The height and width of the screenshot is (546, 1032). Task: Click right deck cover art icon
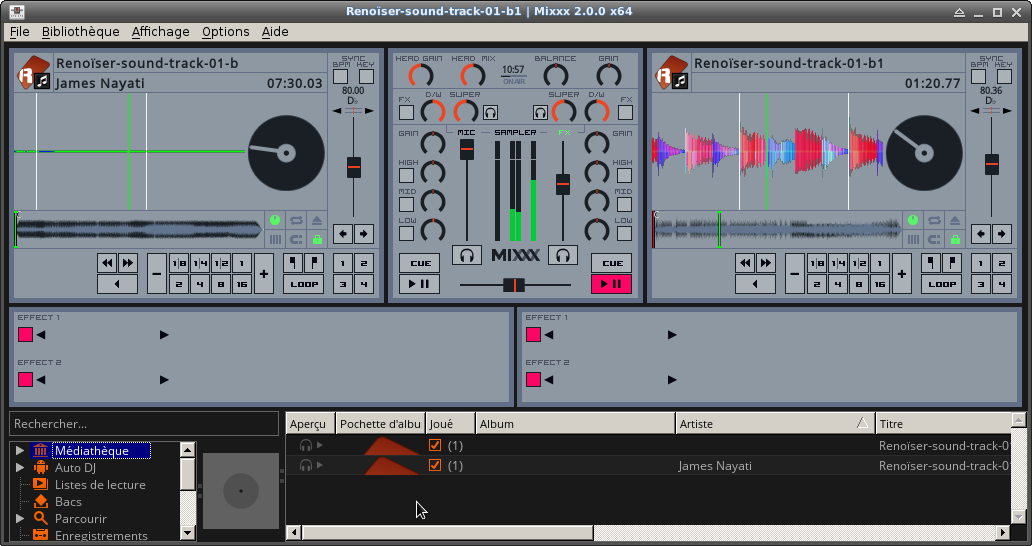pyautogui.click(x=673, y=72)
